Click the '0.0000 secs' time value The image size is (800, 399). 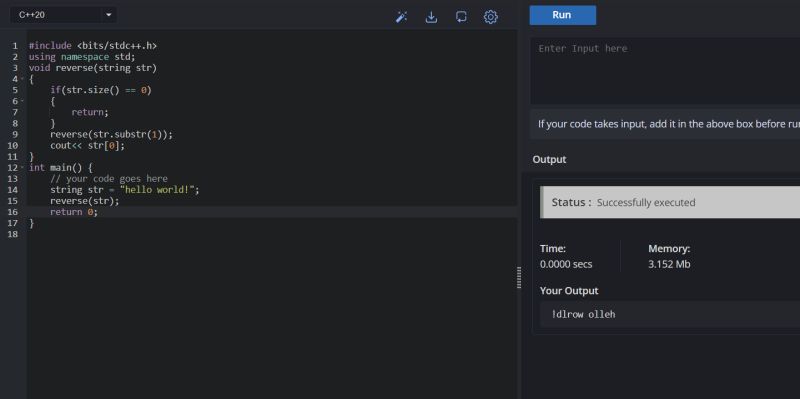pyautogui.click(x=566, y=264)
